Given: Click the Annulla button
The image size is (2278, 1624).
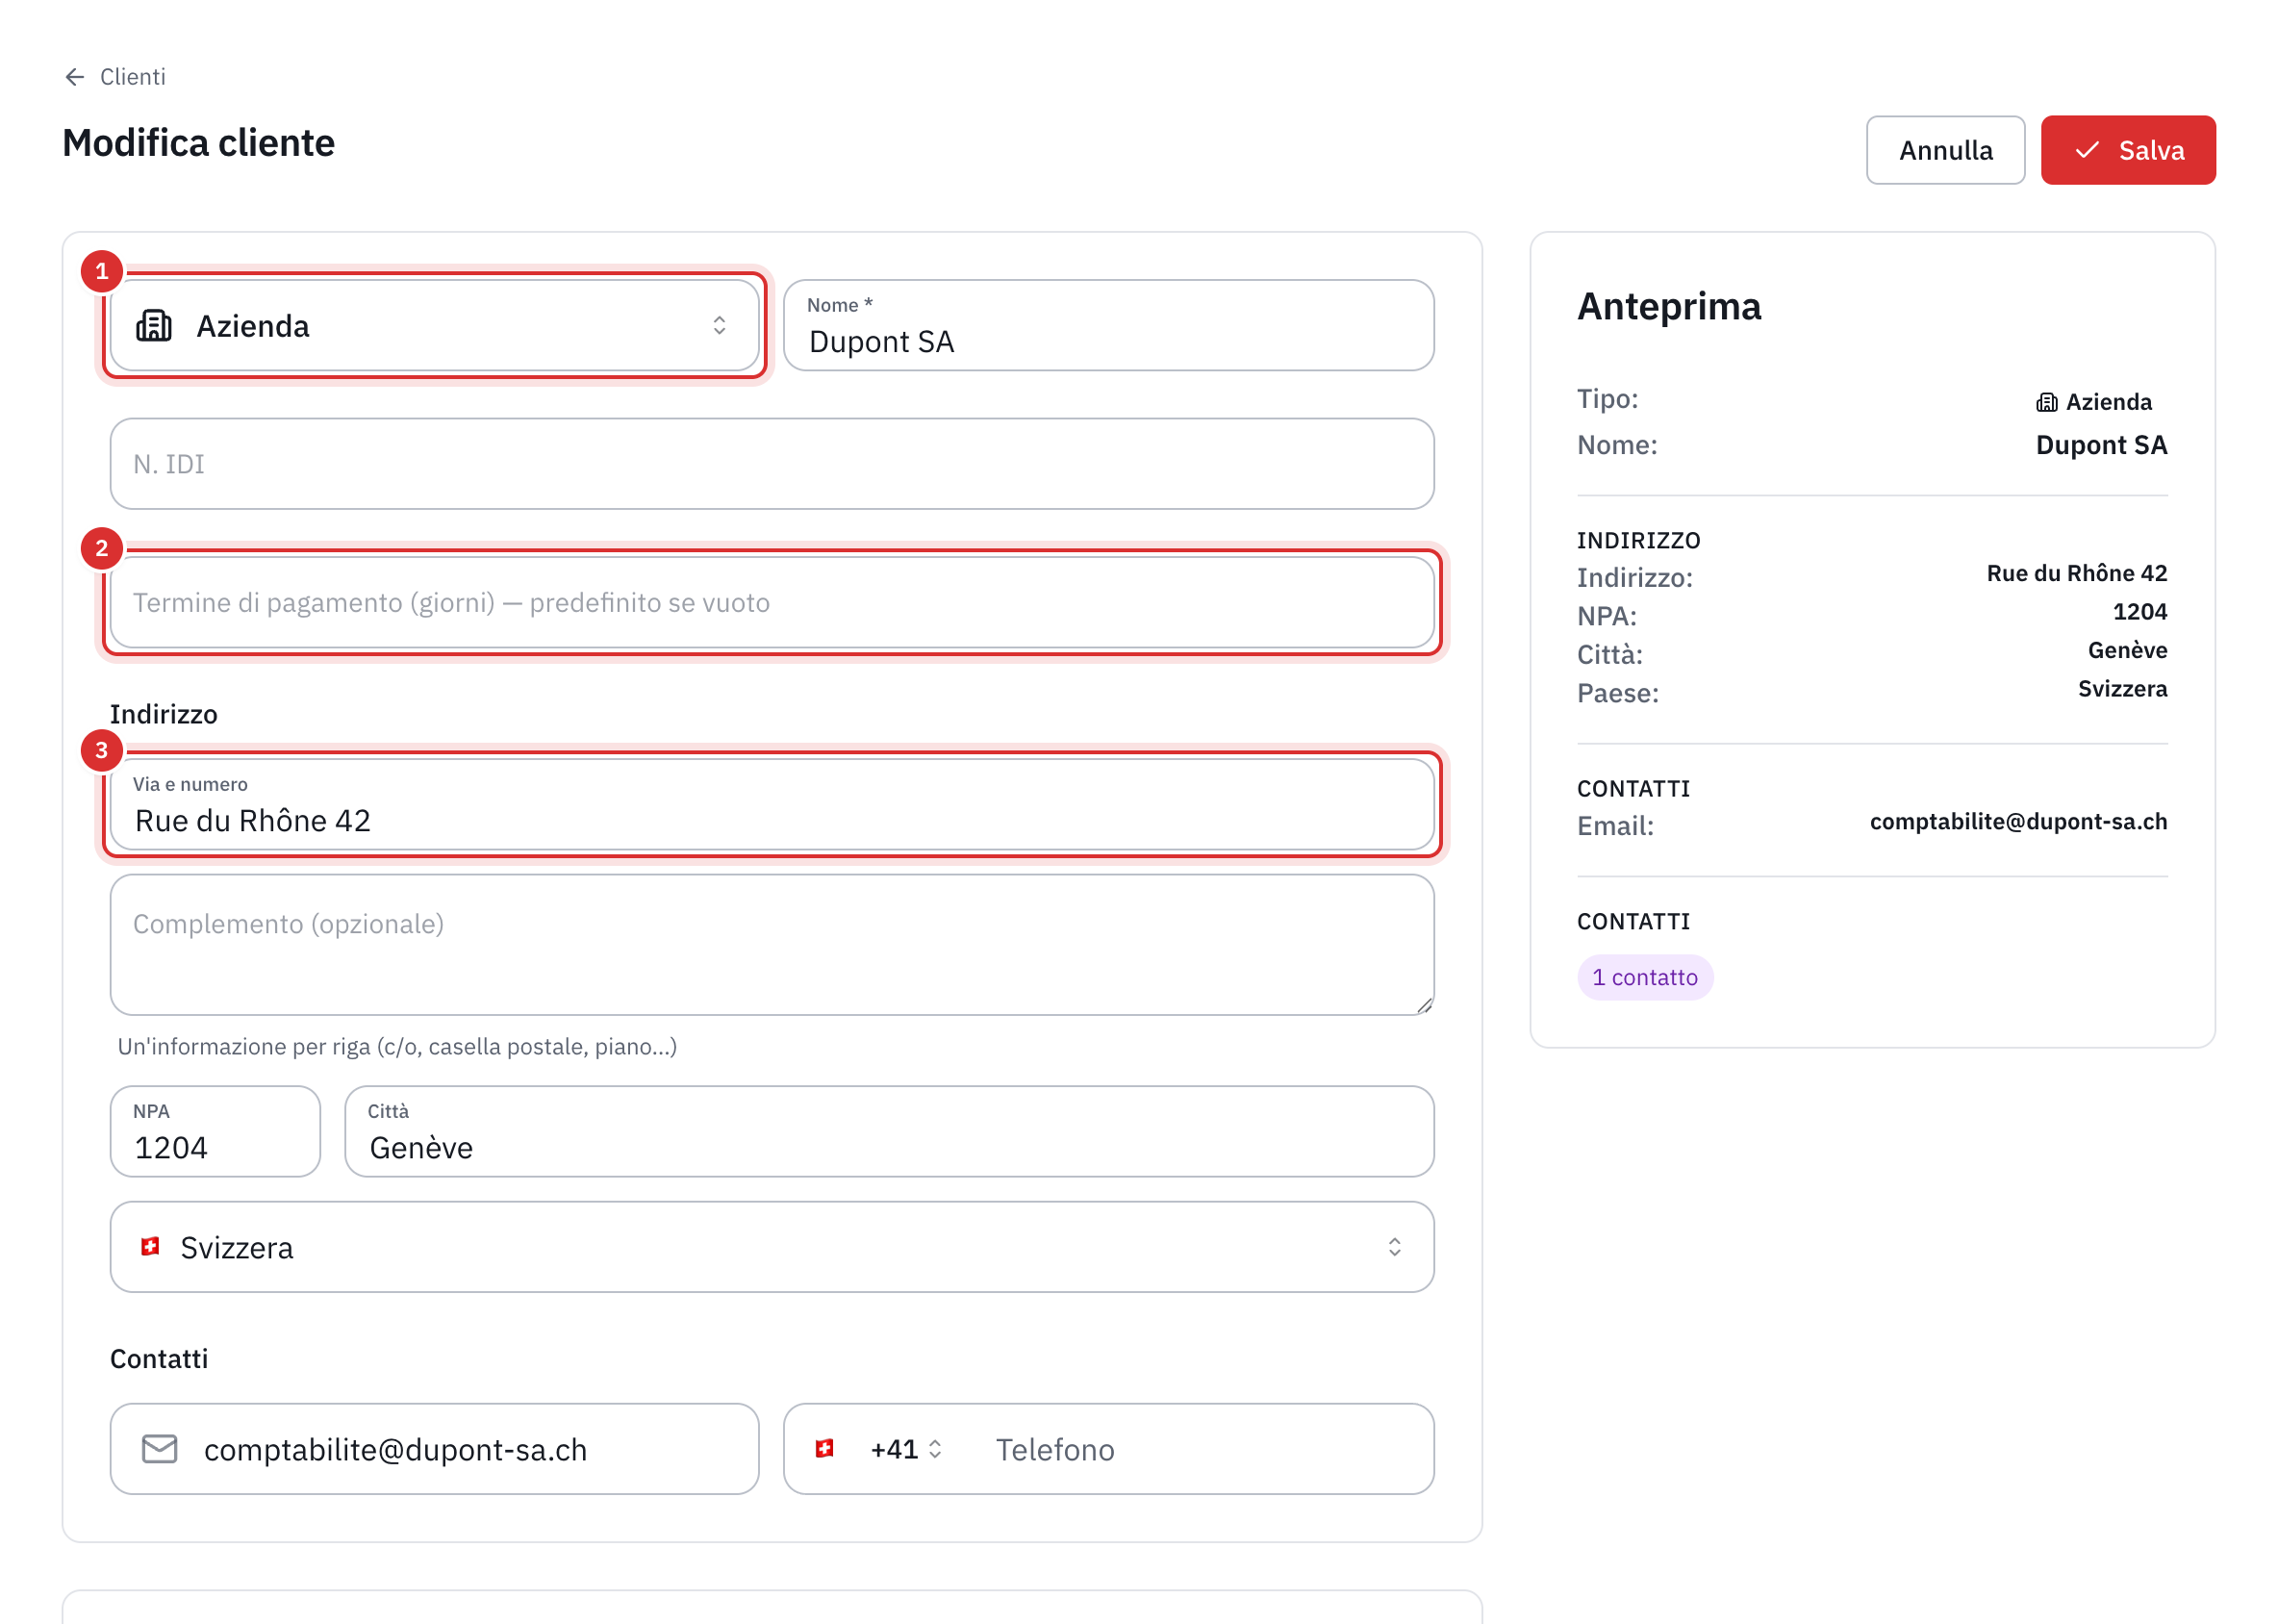Looking at the screenshot, I should pos(1945,150).
